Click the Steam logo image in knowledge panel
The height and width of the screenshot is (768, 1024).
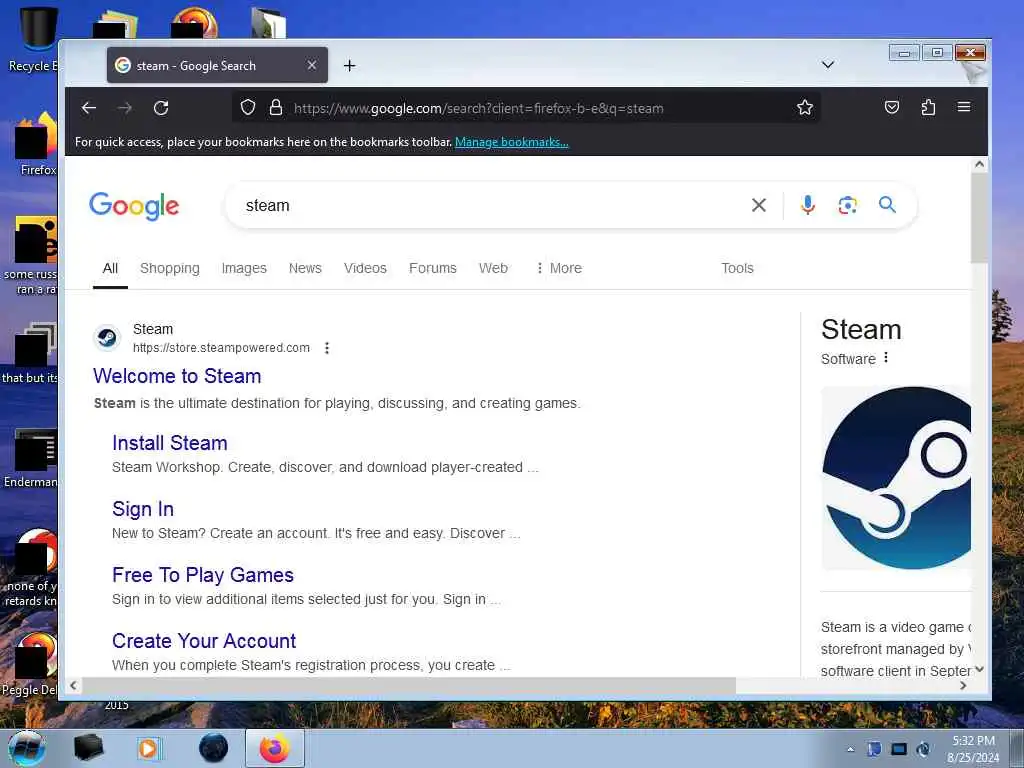coord(896,478)
